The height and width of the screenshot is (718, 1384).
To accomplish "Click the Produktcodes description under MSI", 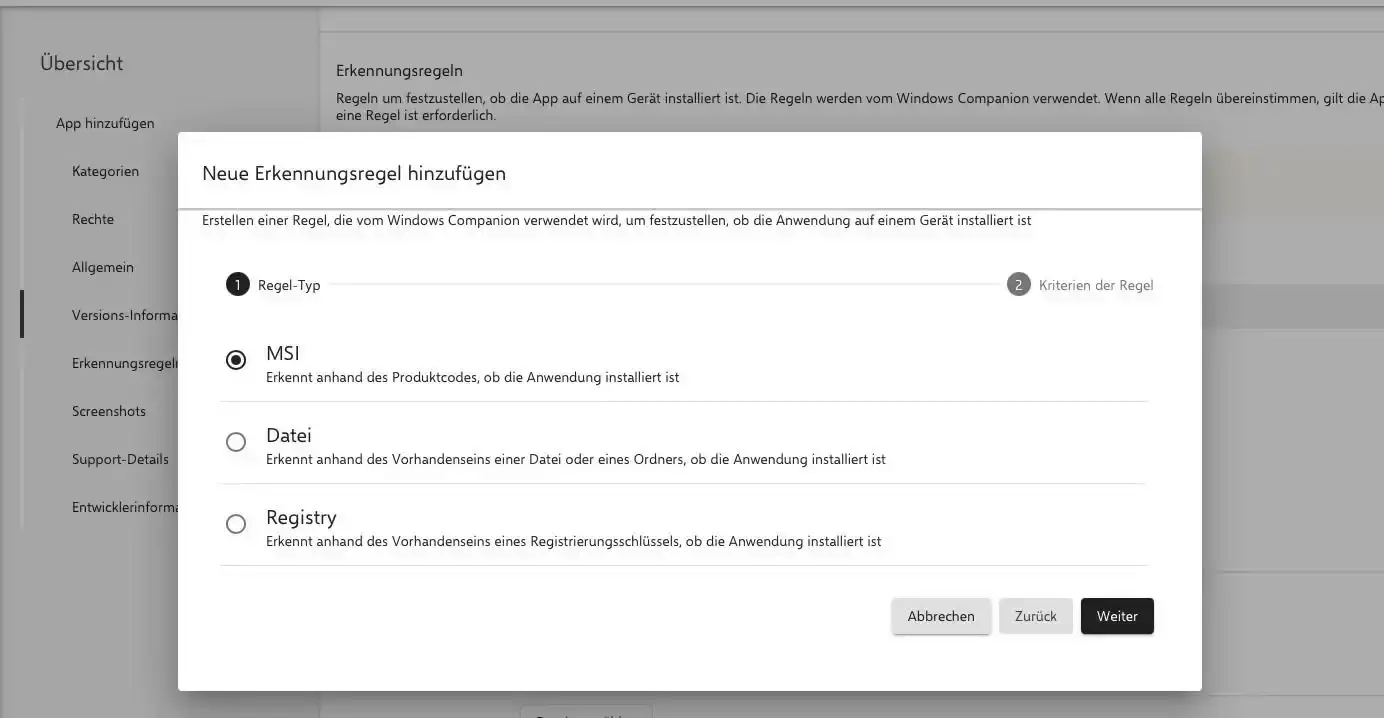I will coord(472,378).
